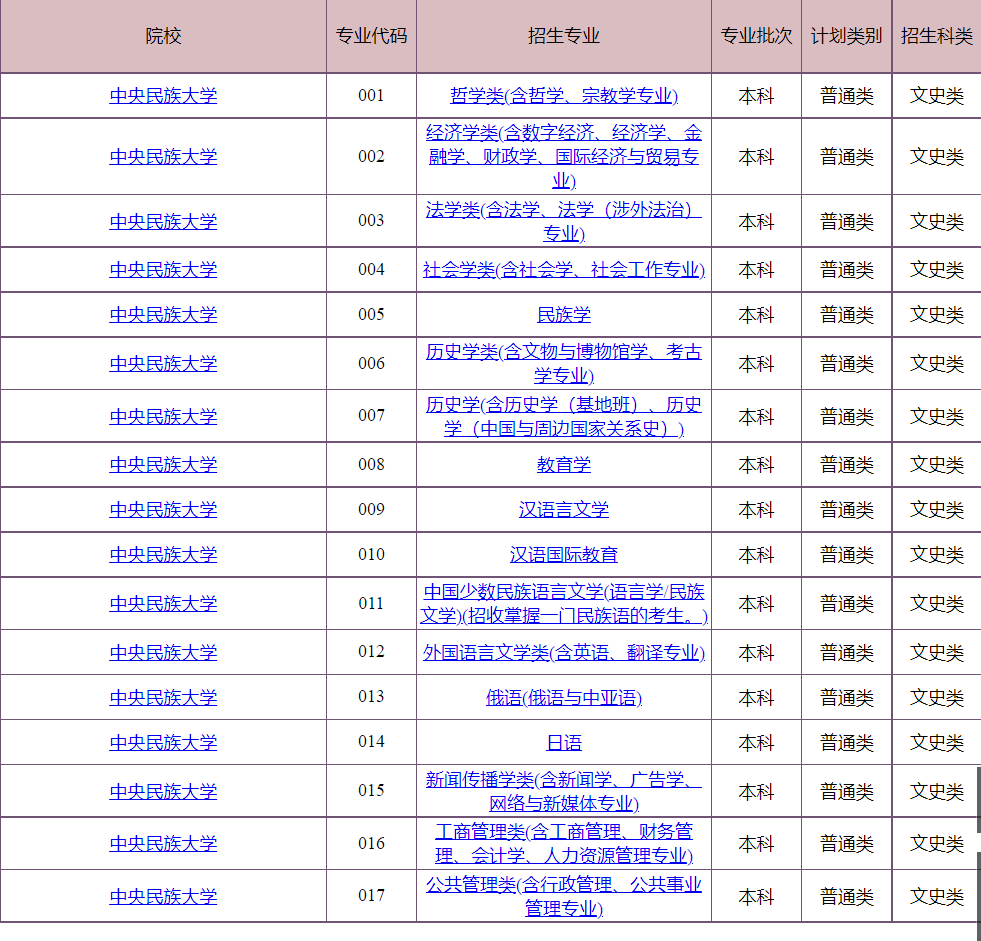
Task: Click 中央民族大学 link in row 017
Action: 163,897
